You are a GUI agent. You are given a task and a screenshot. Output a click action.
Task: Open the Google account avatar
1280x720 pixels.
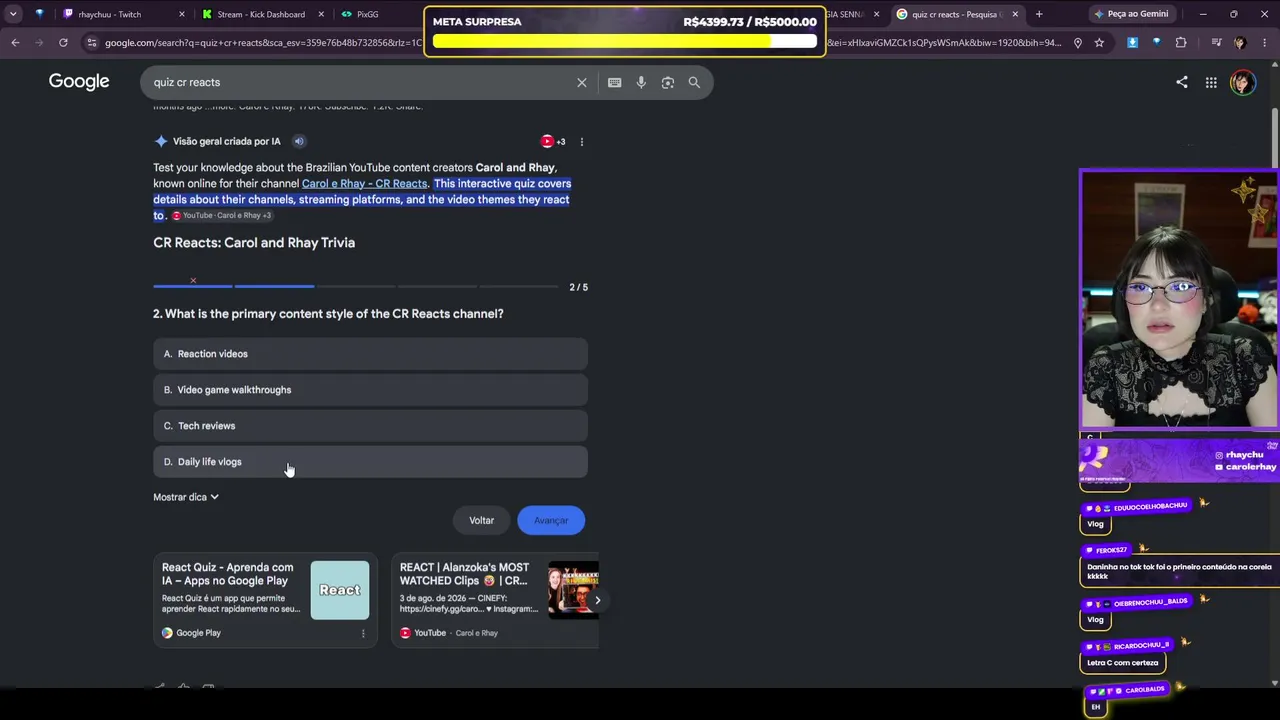(1243, 82)
